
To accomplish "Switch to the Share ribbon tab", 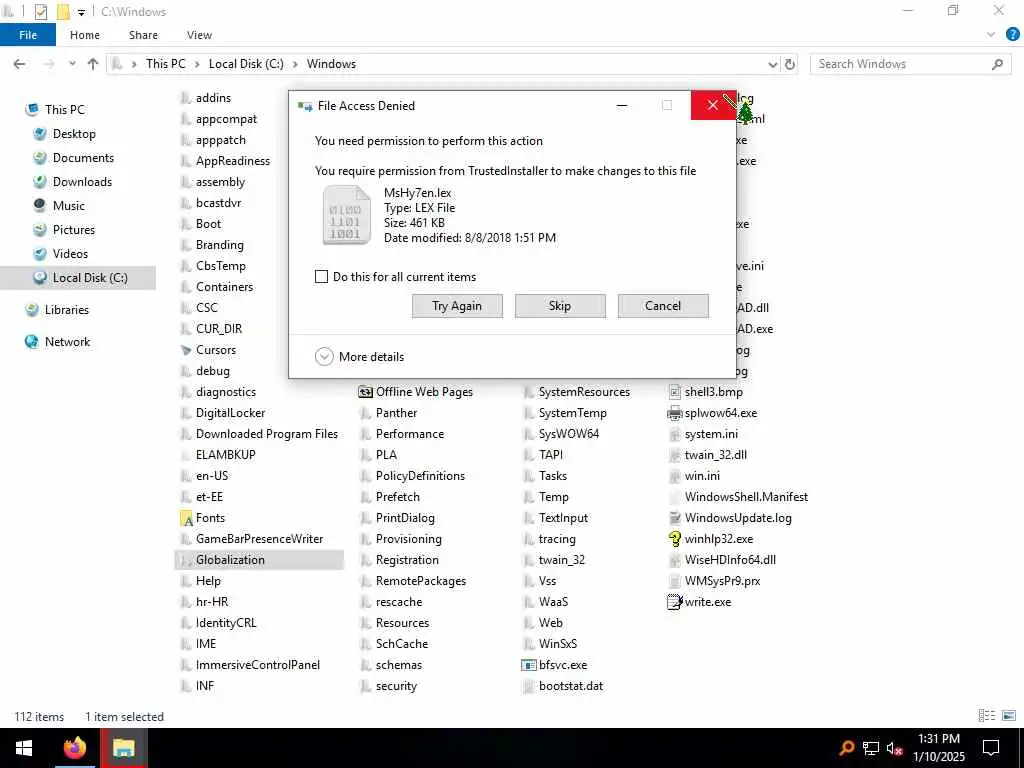I will pyautogui.click(x=143, y=35).
